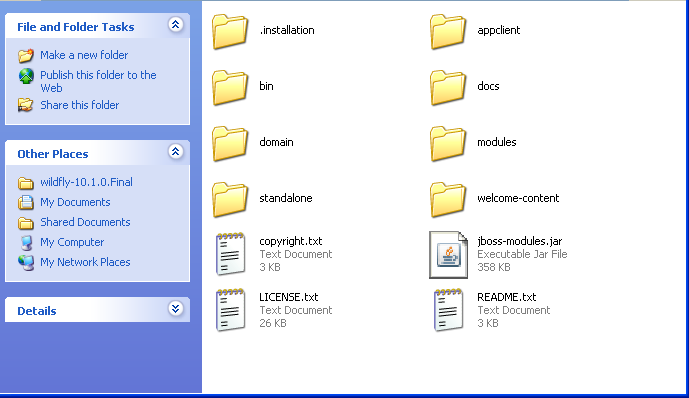Click the welcome-content folder name
Viewport: 689px width, 398px height.
(x=518, y=198)
